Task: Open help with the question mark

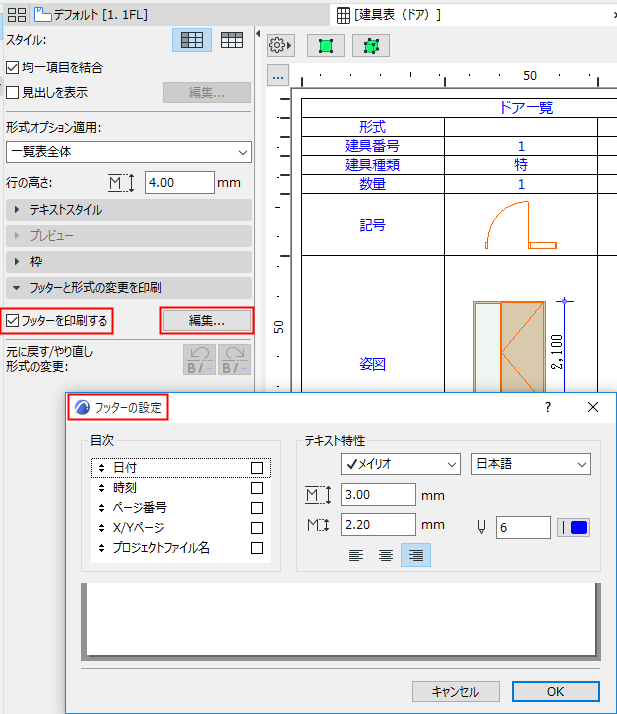Action: pos(548,407)
